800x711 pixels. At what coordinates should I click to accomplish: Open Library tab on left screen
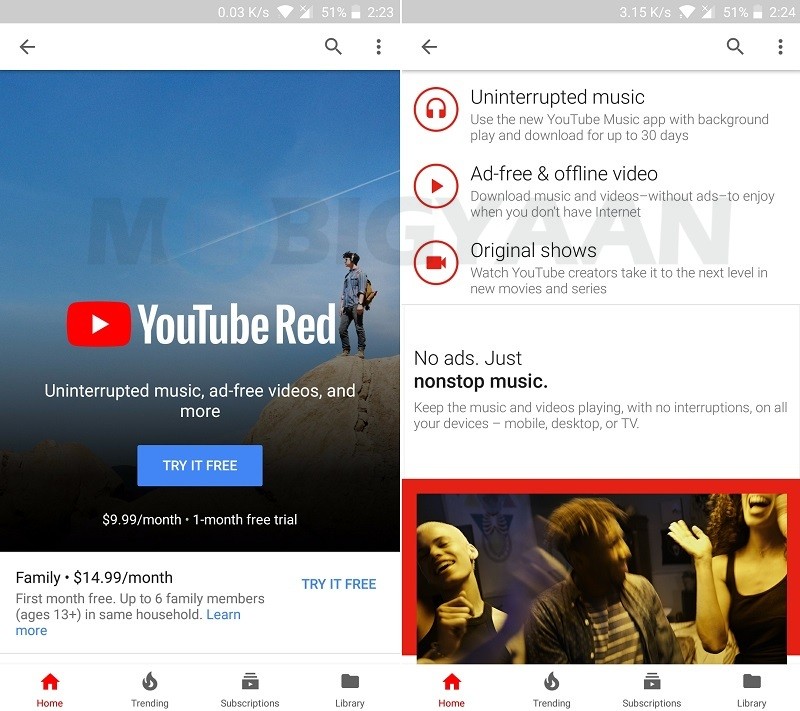pos(350,690)
